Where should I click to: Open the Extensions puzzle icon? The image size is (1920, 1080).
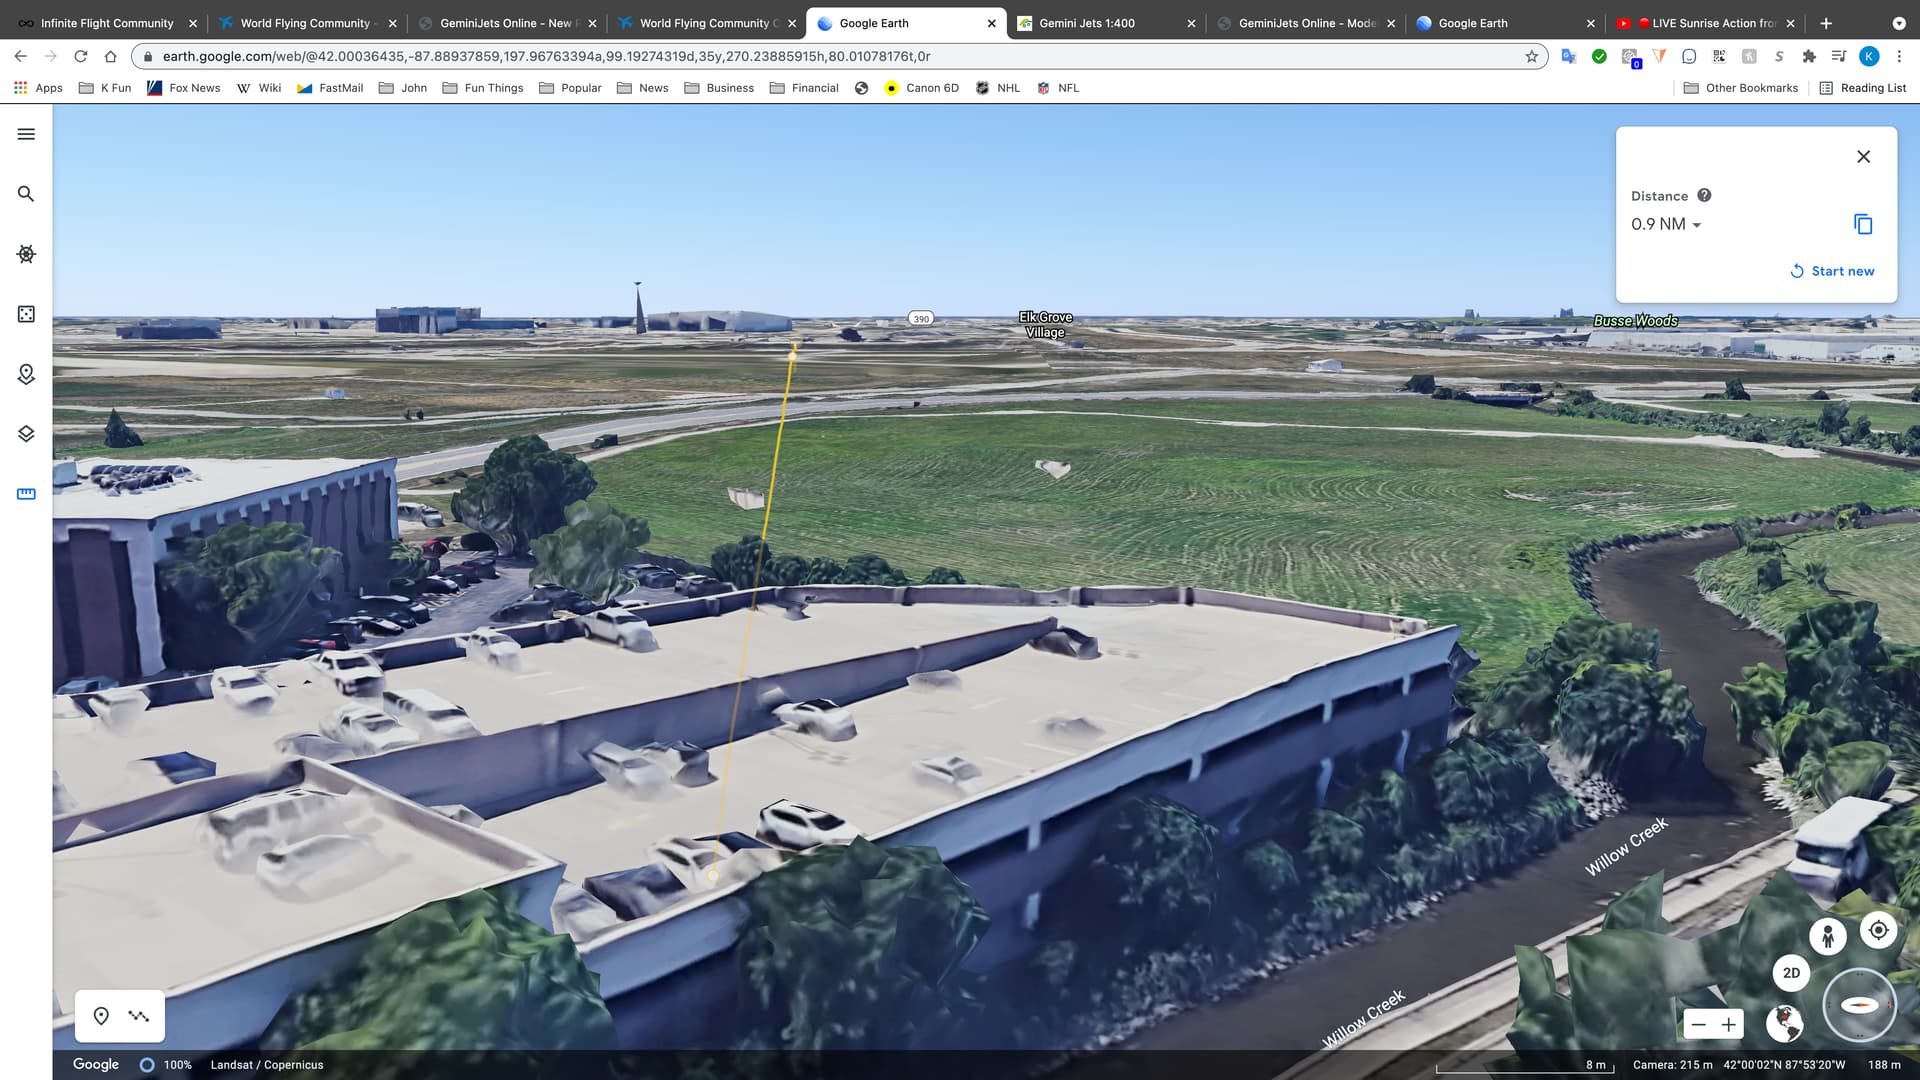tap(1808, 56)
